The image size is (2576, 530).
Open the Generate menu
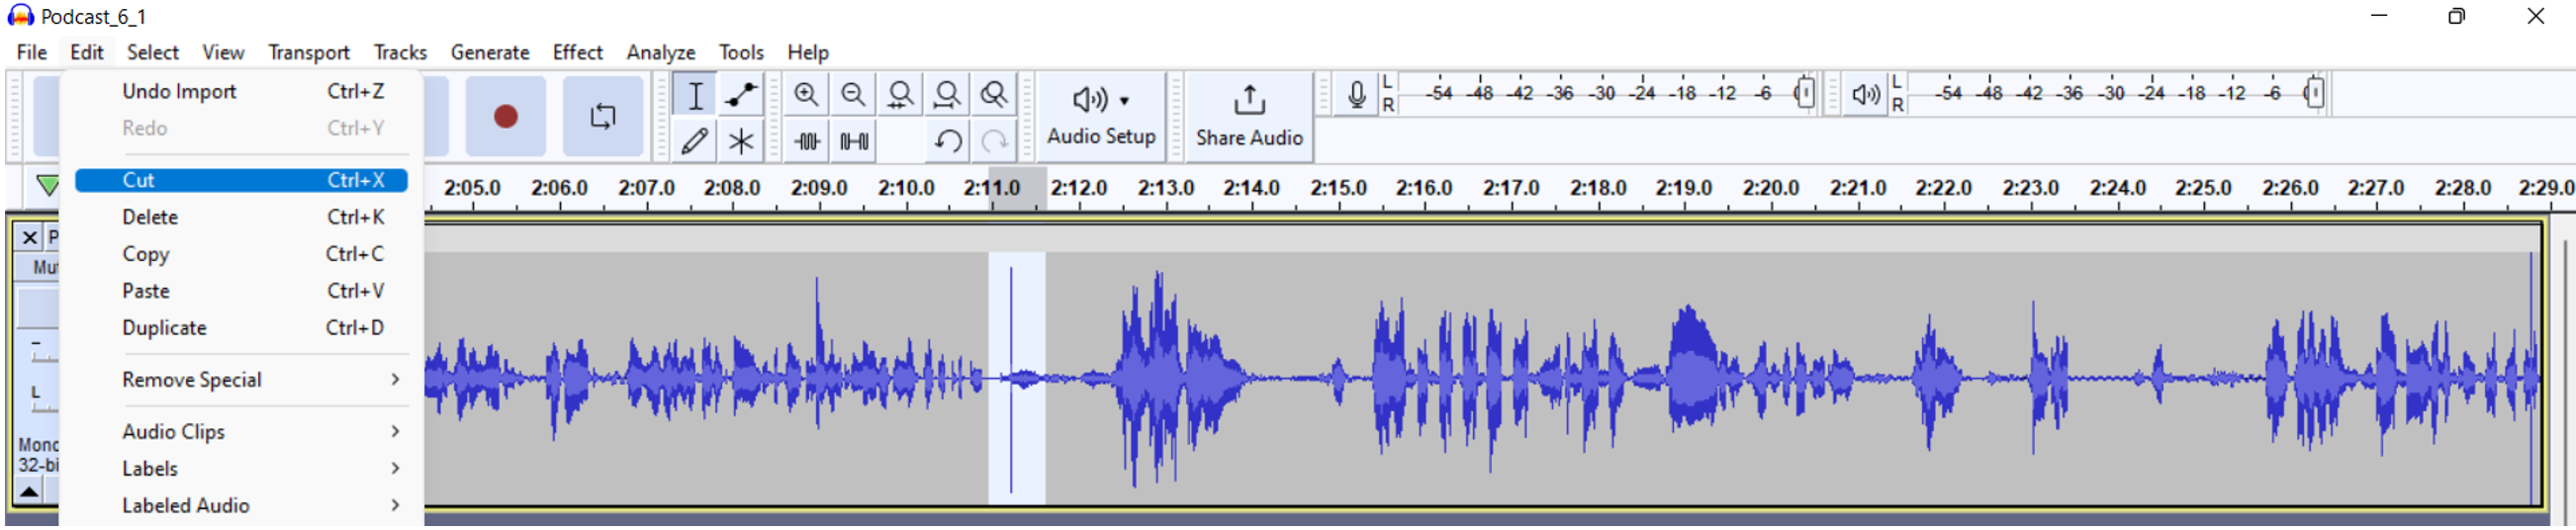(x=490, y=52)
